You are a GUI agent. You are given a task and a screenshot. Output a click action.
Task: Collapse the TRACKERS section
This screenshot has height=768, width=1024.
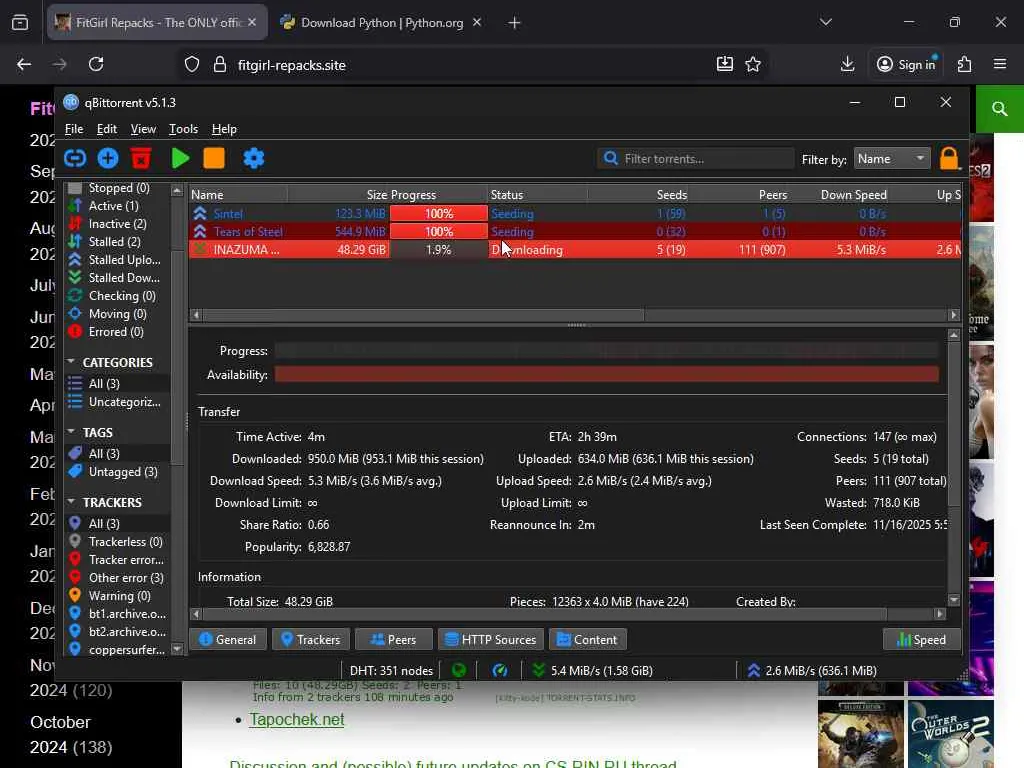71,502
